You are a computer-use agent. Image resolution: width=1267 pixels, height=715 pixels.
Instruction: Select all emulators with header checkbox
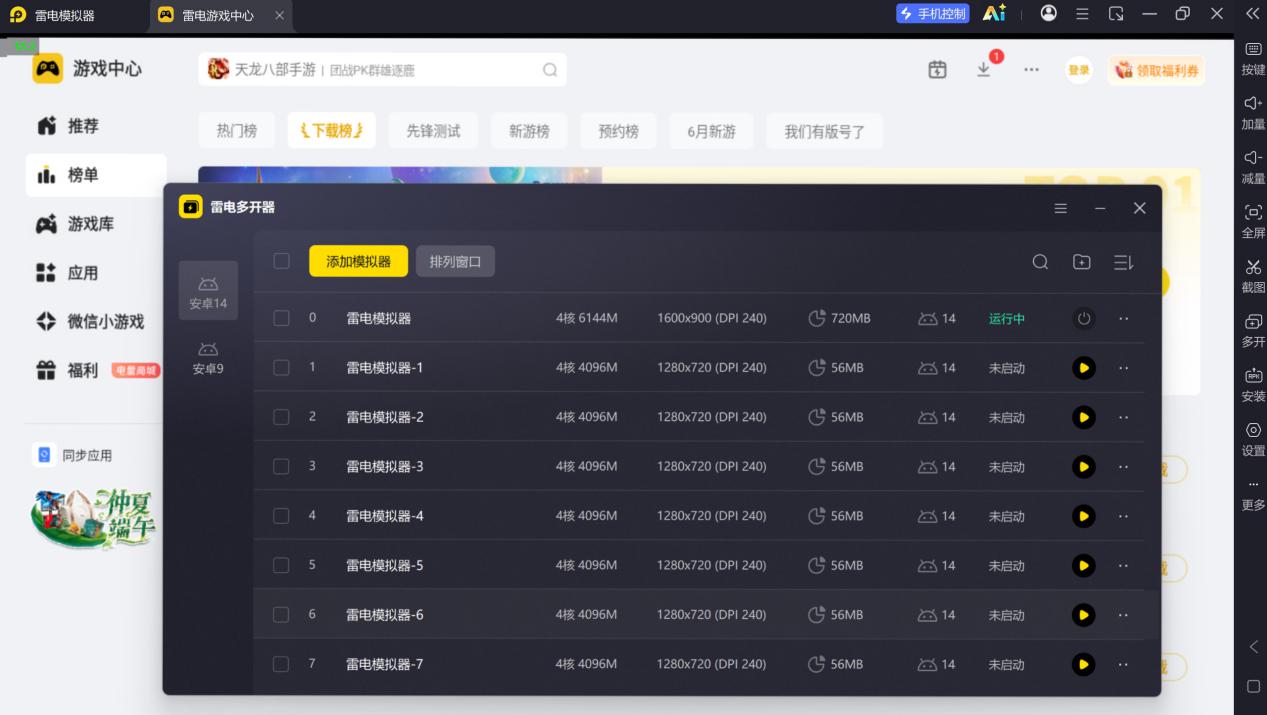pyautogui.click(x=281, y=261)
